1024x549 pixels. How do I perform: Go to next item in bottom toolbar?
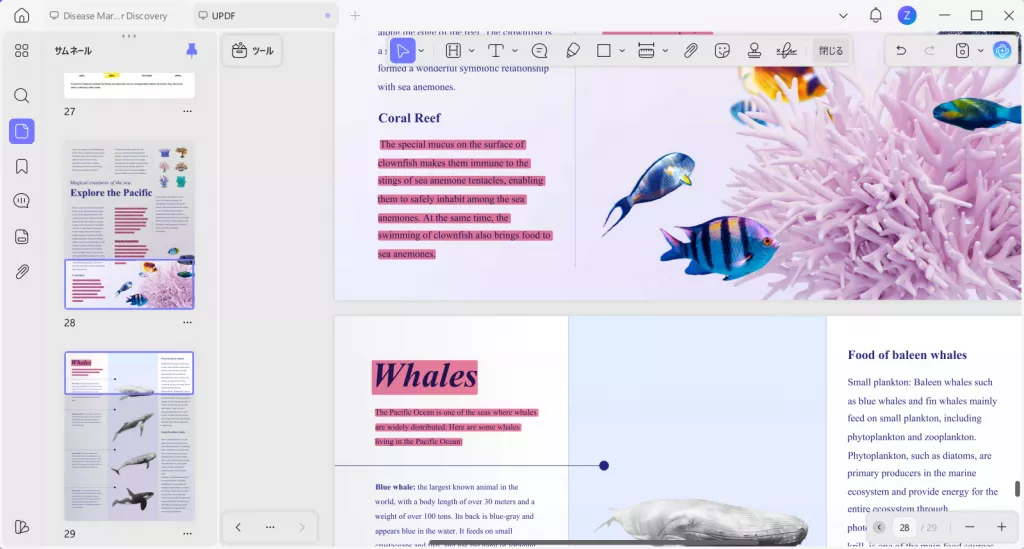pos(302,527)
